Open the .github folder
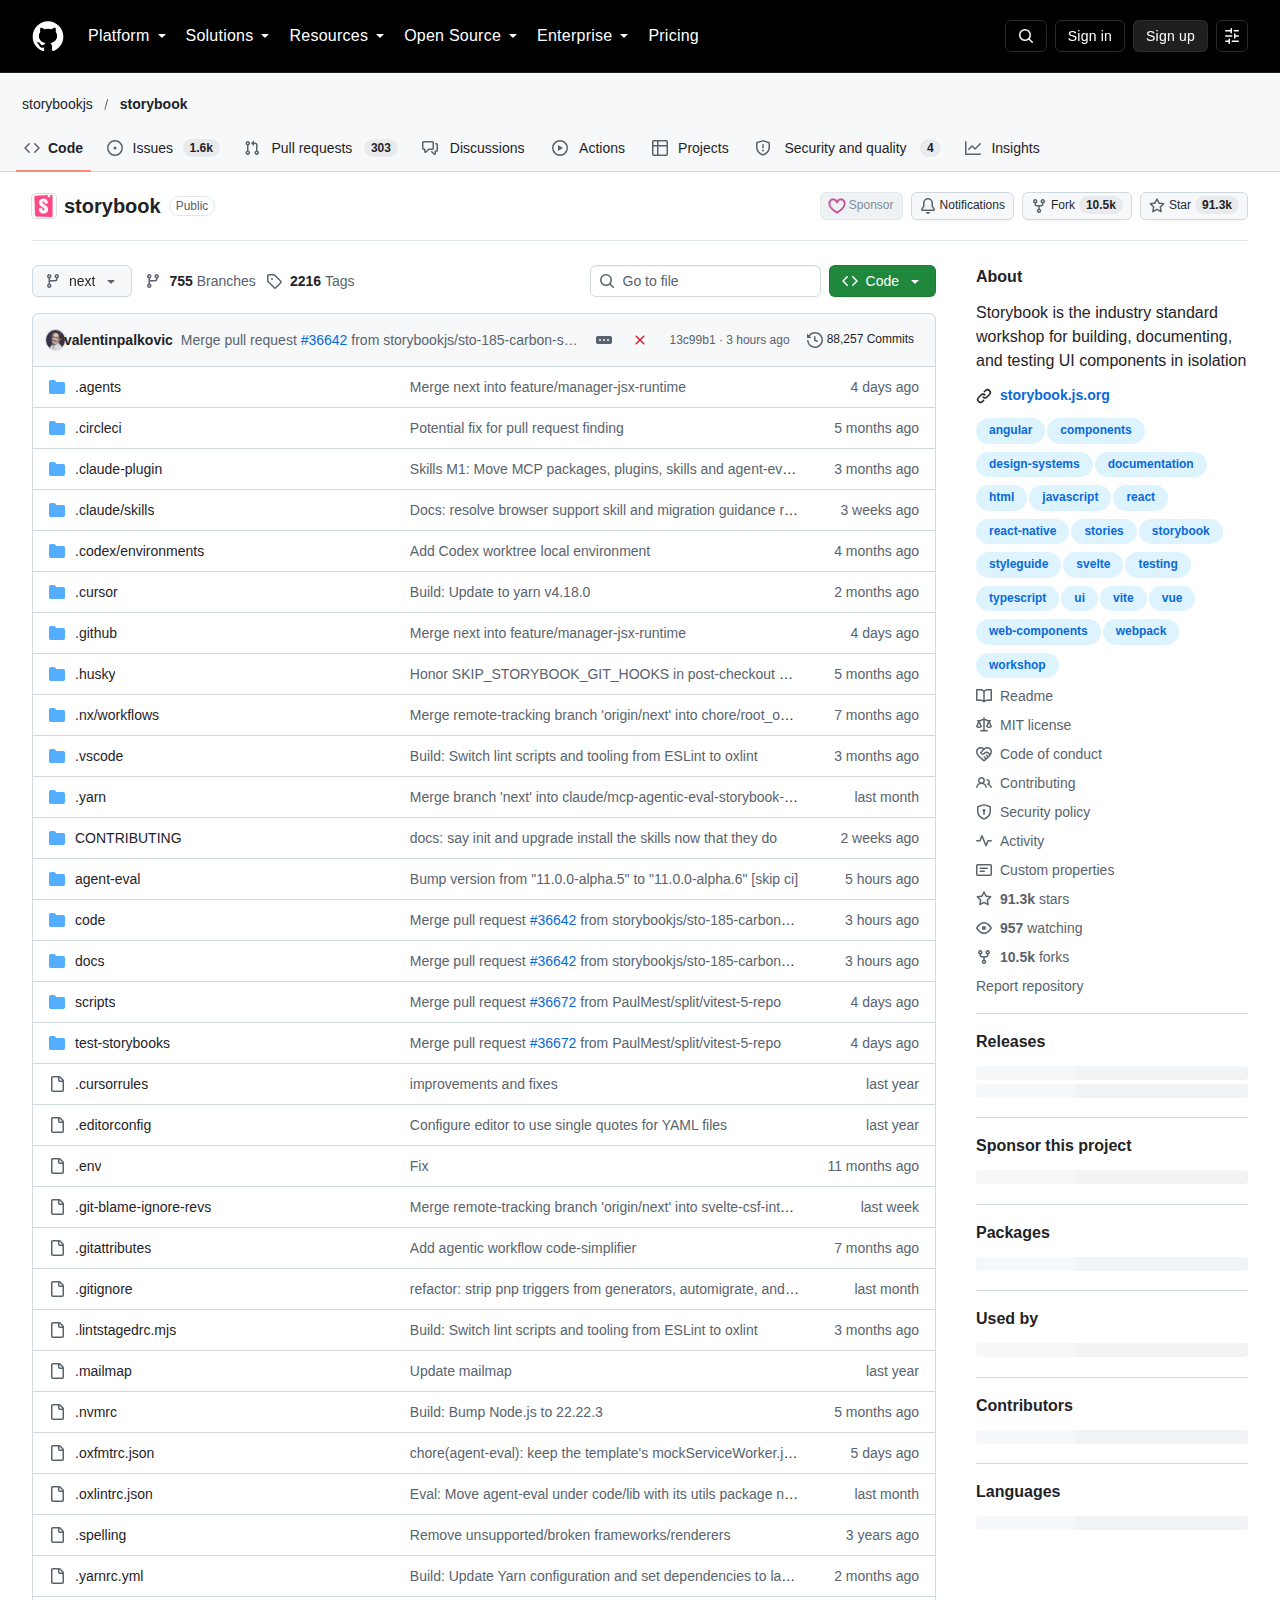The width and height of the screenshot is (1280, 1600). [96, 633]
